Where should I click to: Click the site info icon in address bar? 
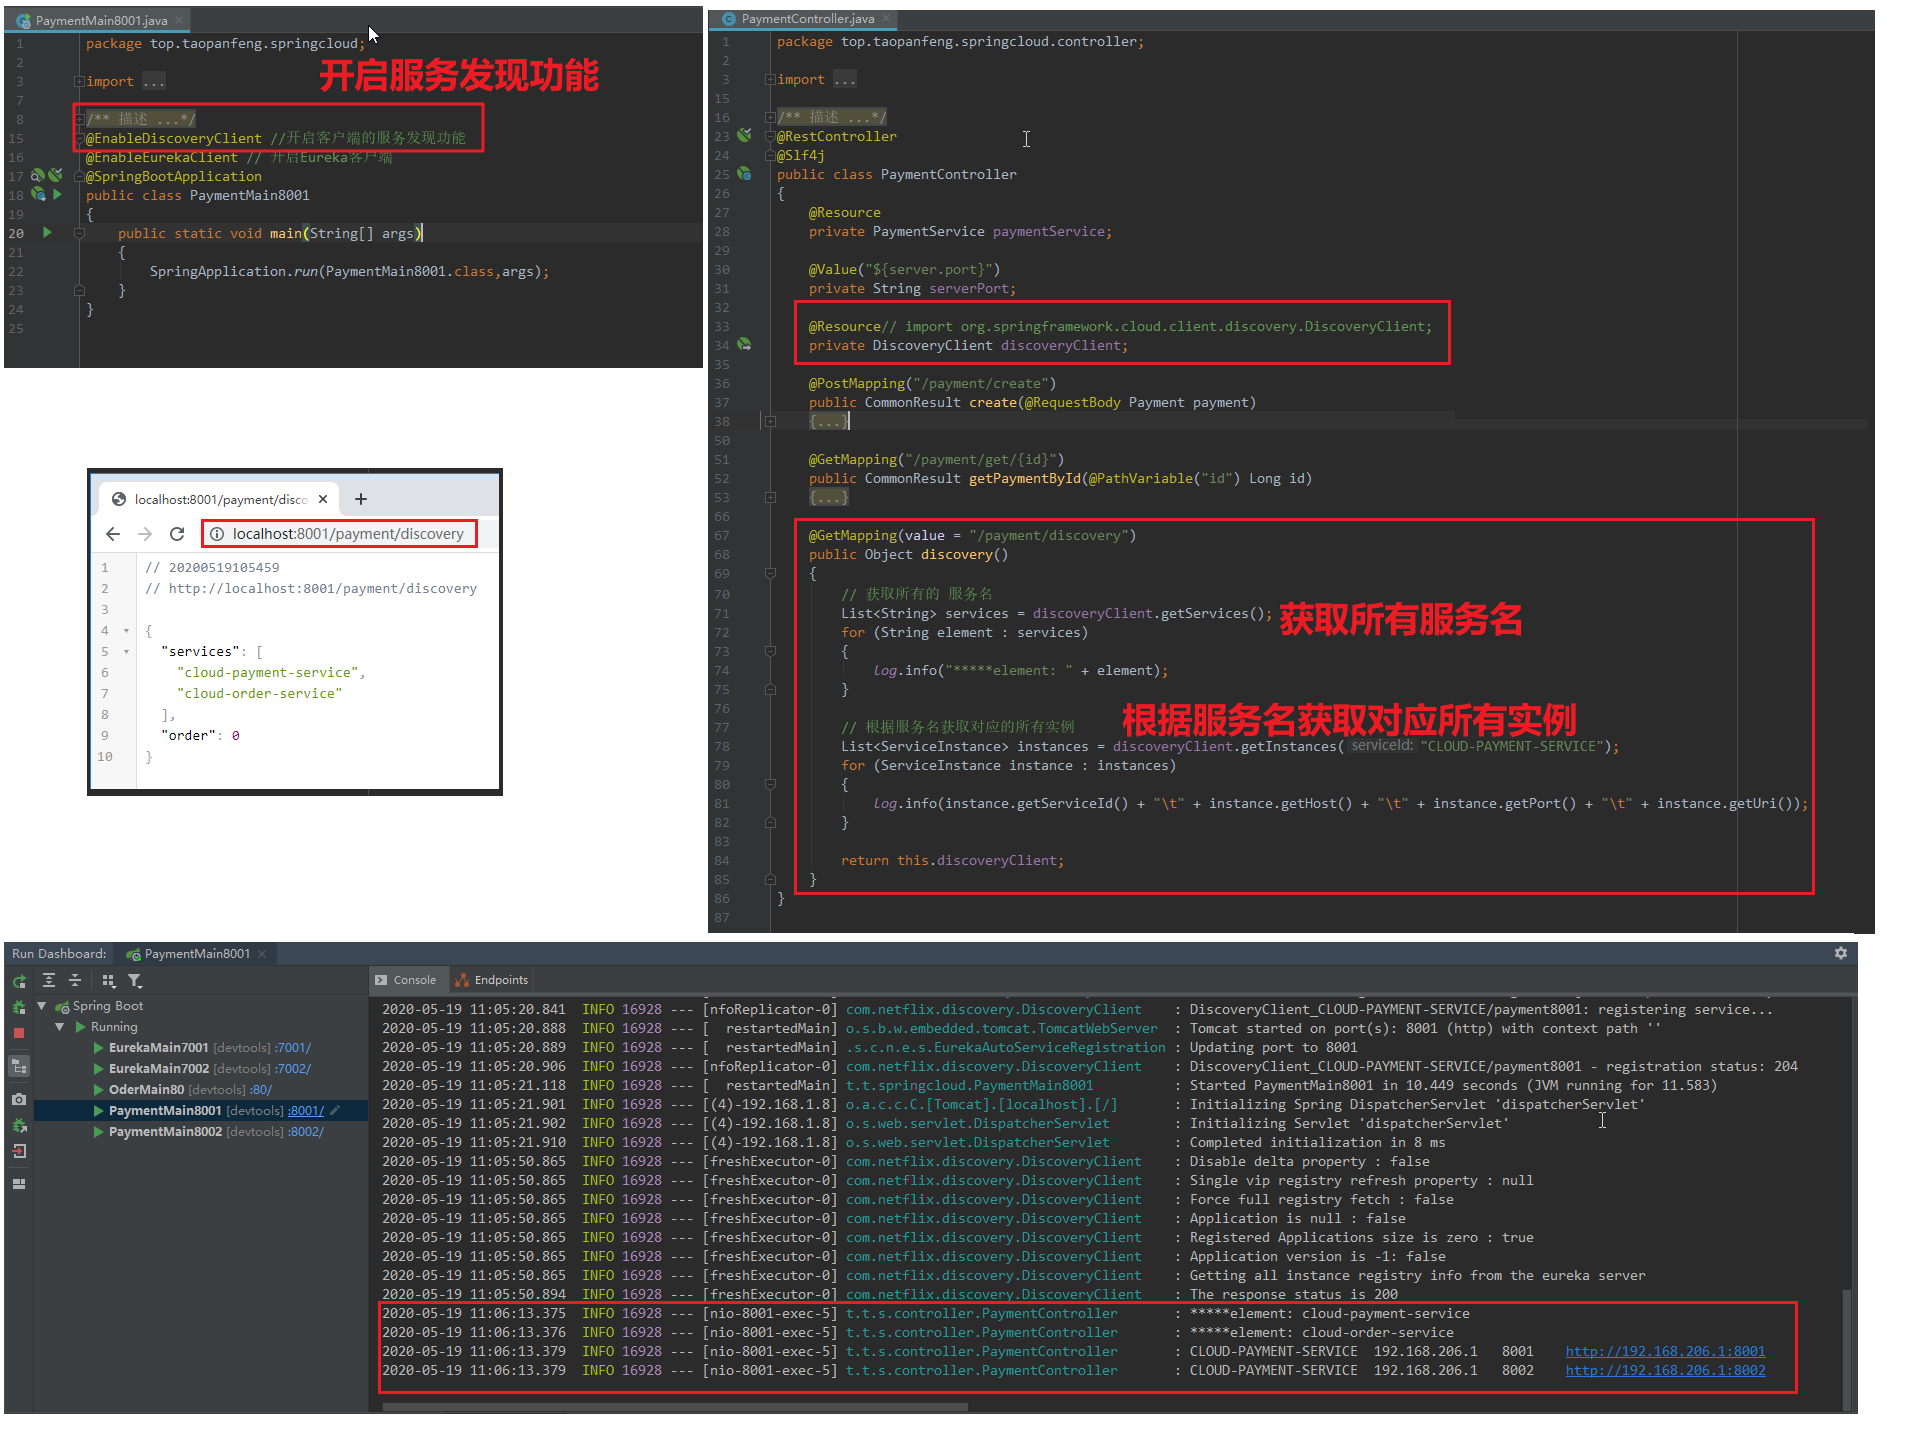click(x=217, y=534)
